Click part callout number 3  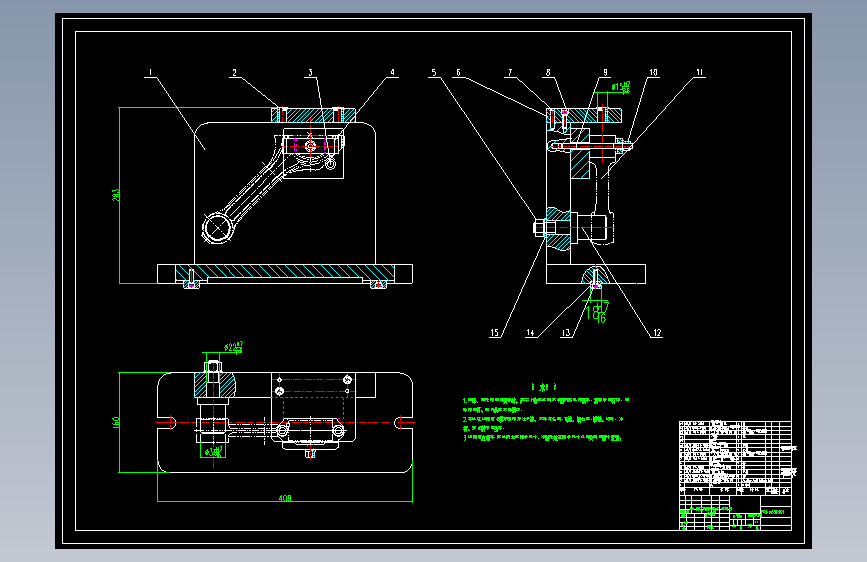pyautogui.click(x=311, y=72)
